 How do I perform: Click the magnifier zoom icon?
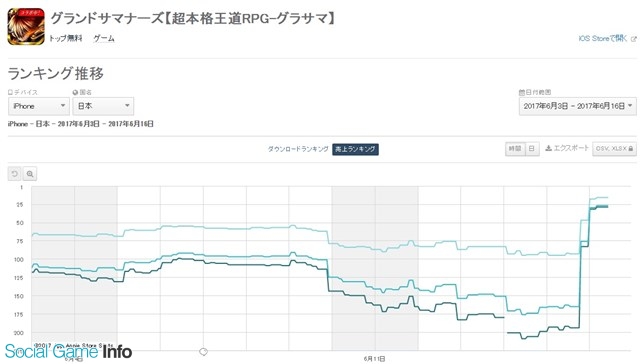pyautogui.click(x=30, y=174)
